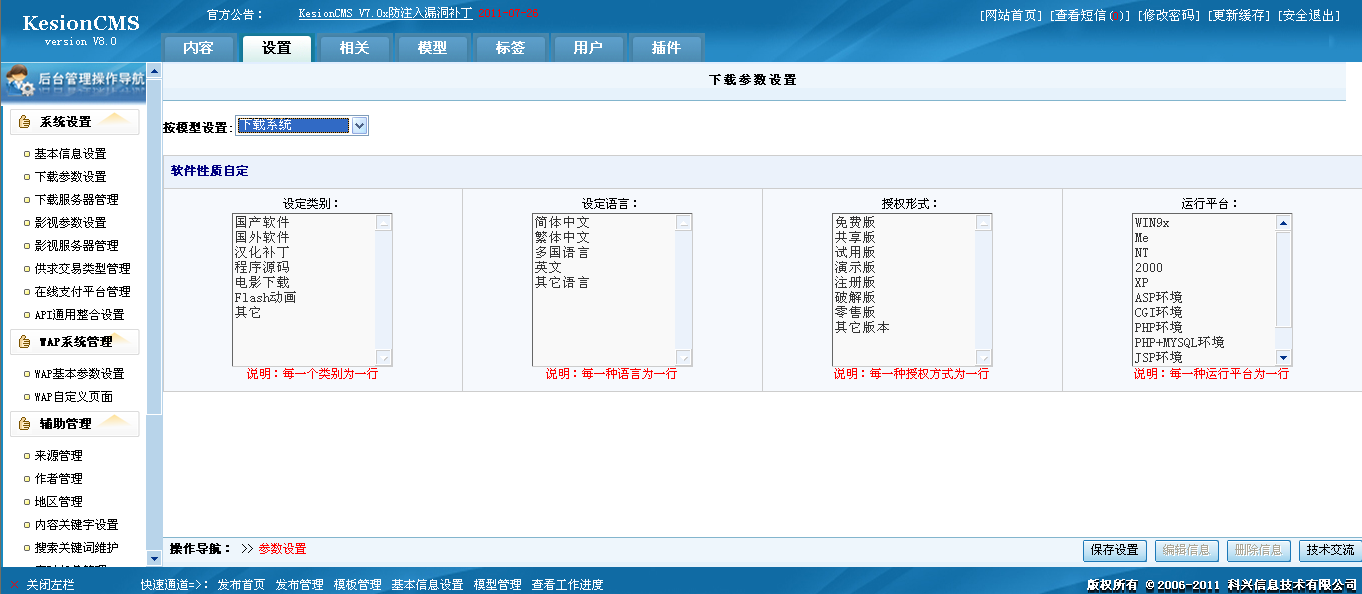The width and height of the screenshot is (1362, 594).
Task: Click the down arrow on 运行平台 list scrollbar
Action: pyautogui.click(x=1283, y=357)
